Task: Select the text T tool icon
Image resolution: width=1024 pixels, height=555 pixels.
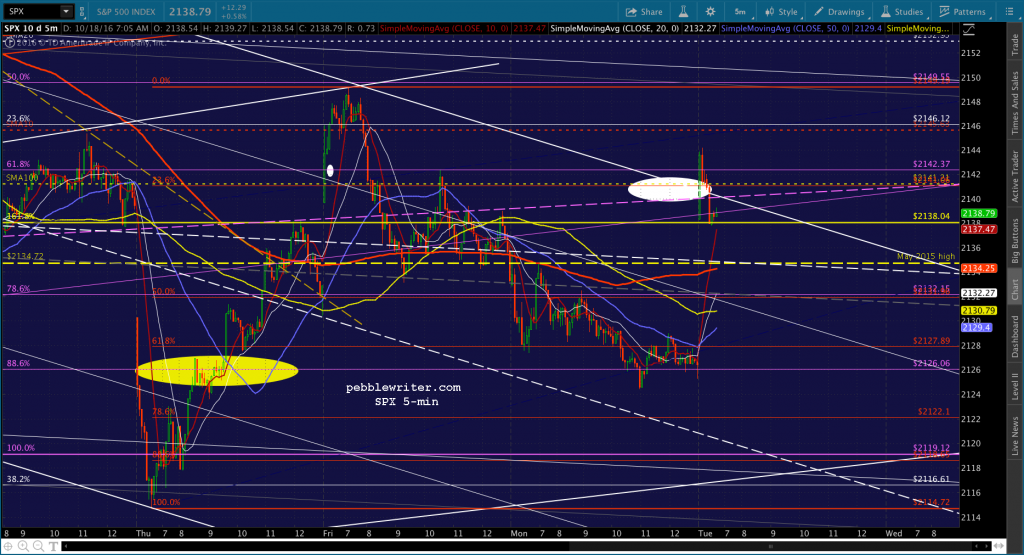Action: (53, 547)
